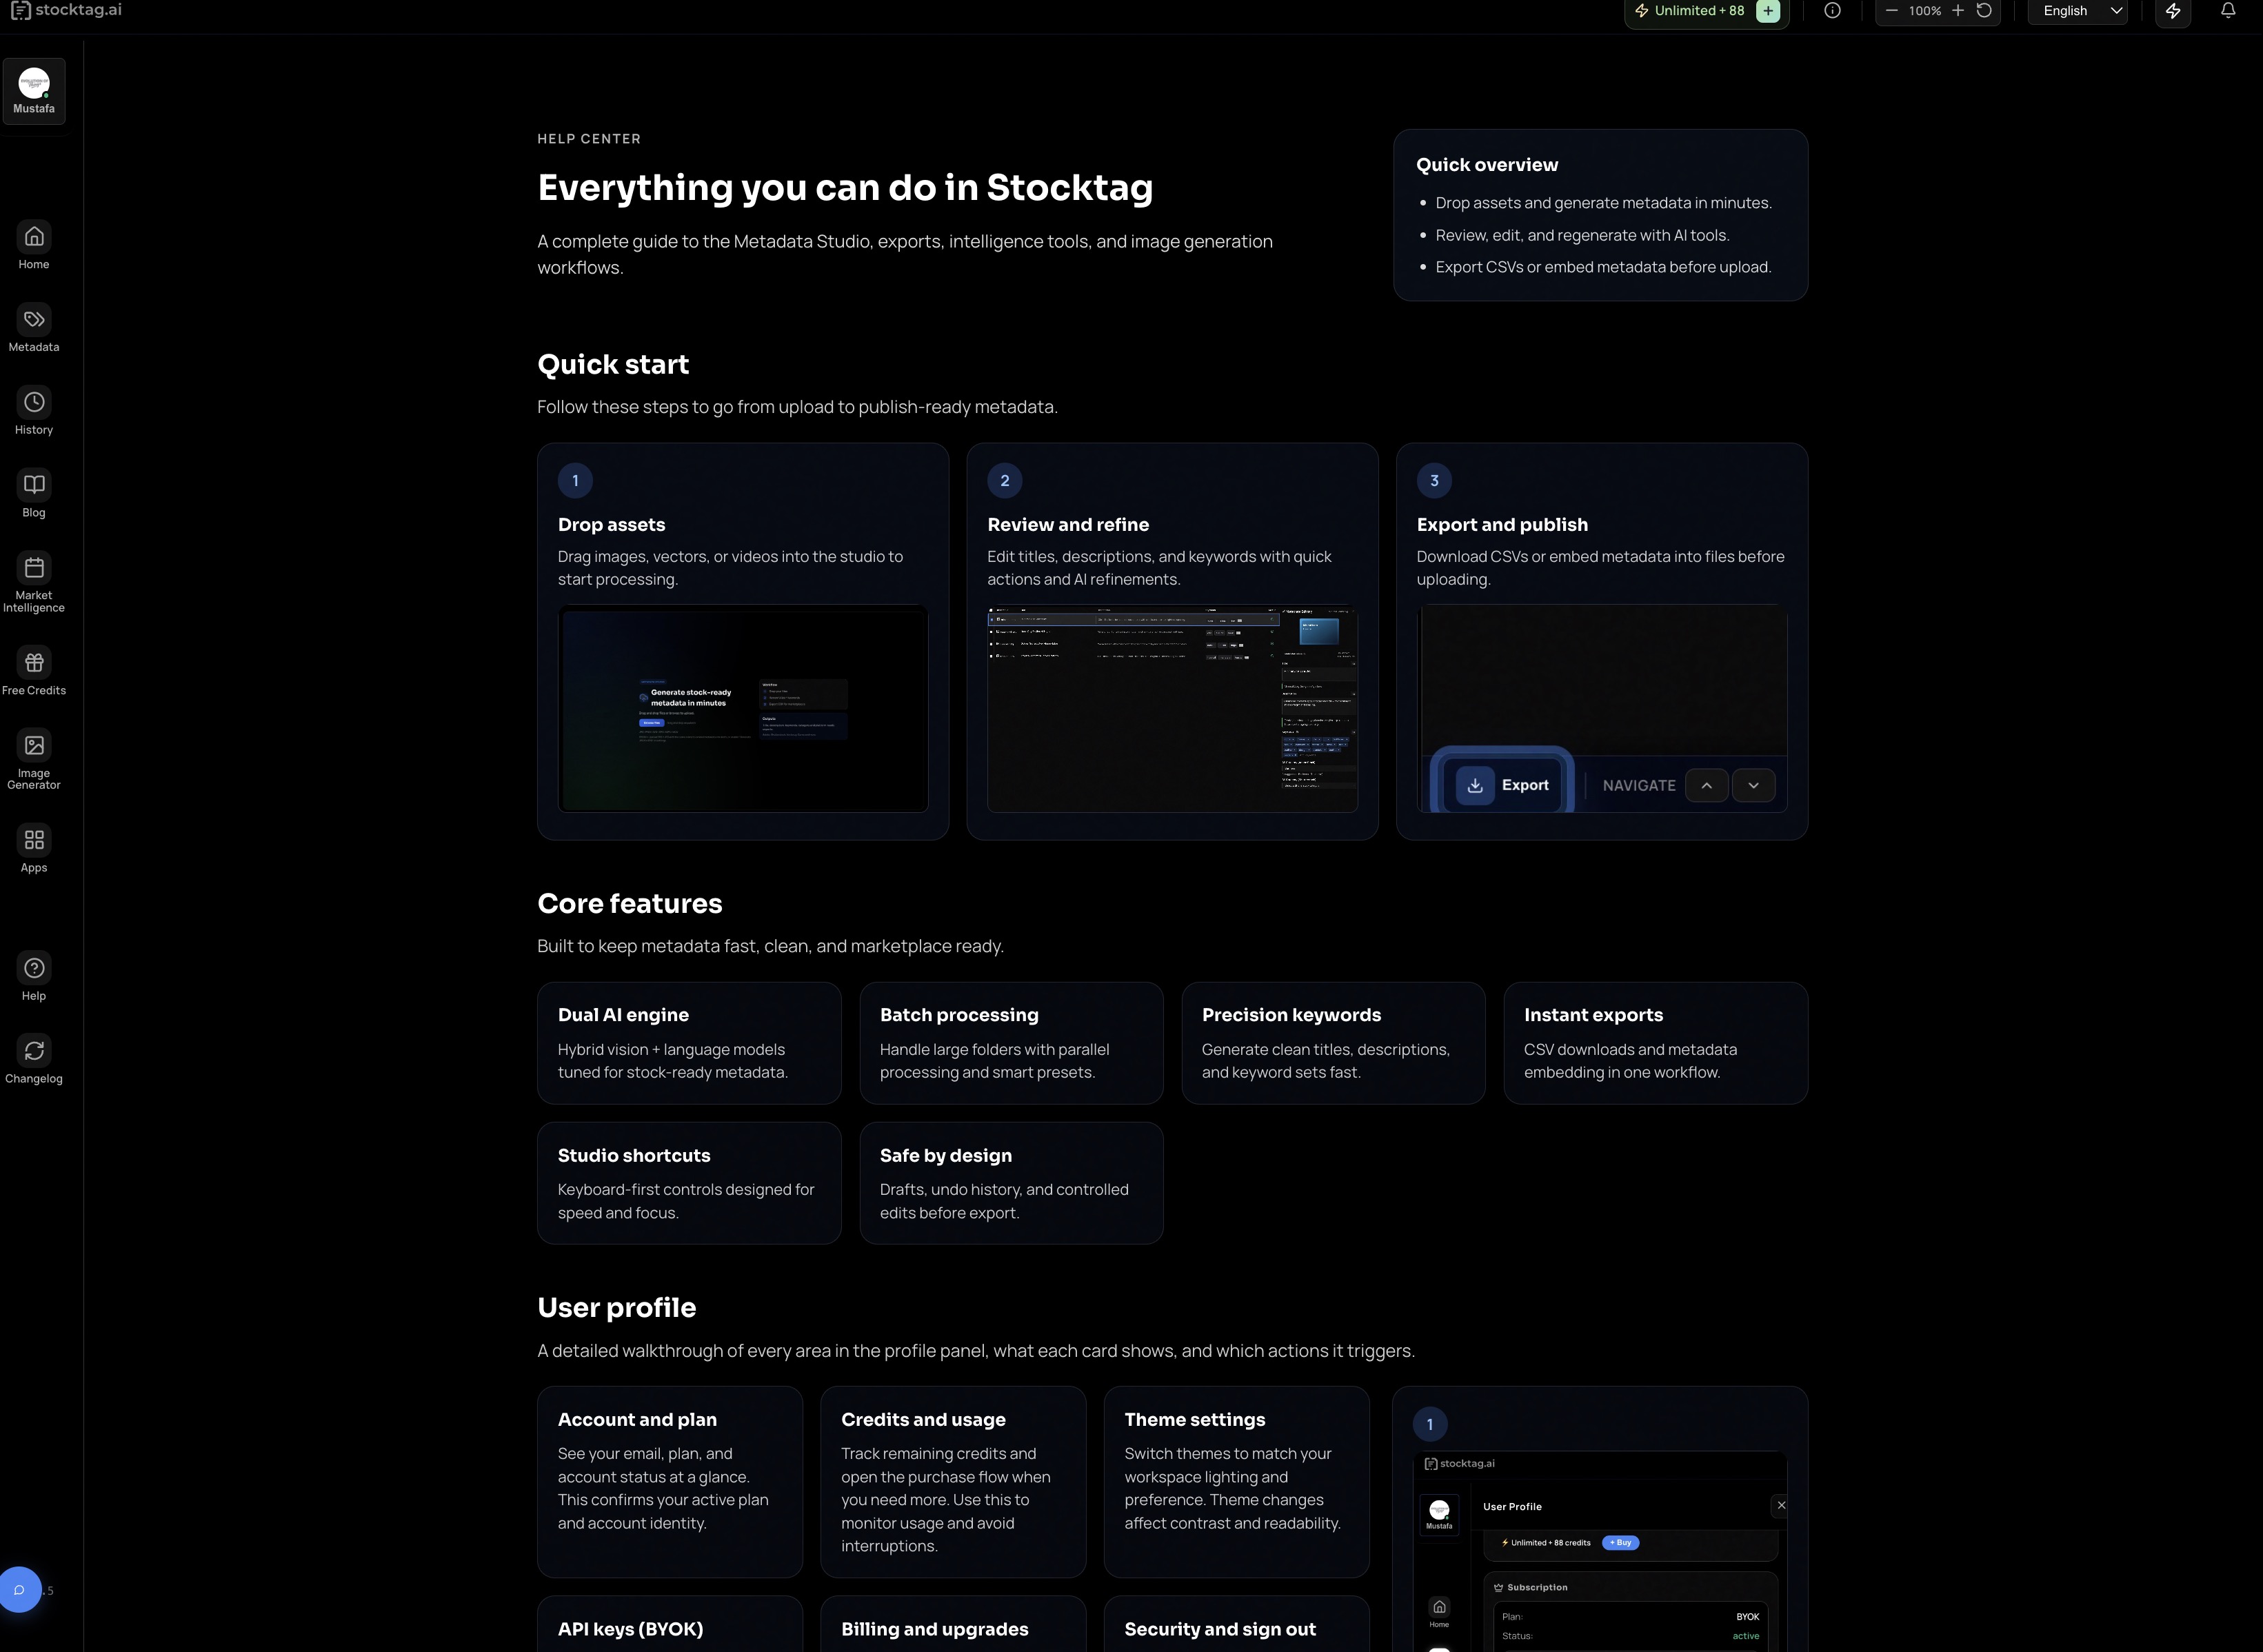The image size is (2263, 1652).
Task: Open Free Credits gift icon
Action: point(34,663)
